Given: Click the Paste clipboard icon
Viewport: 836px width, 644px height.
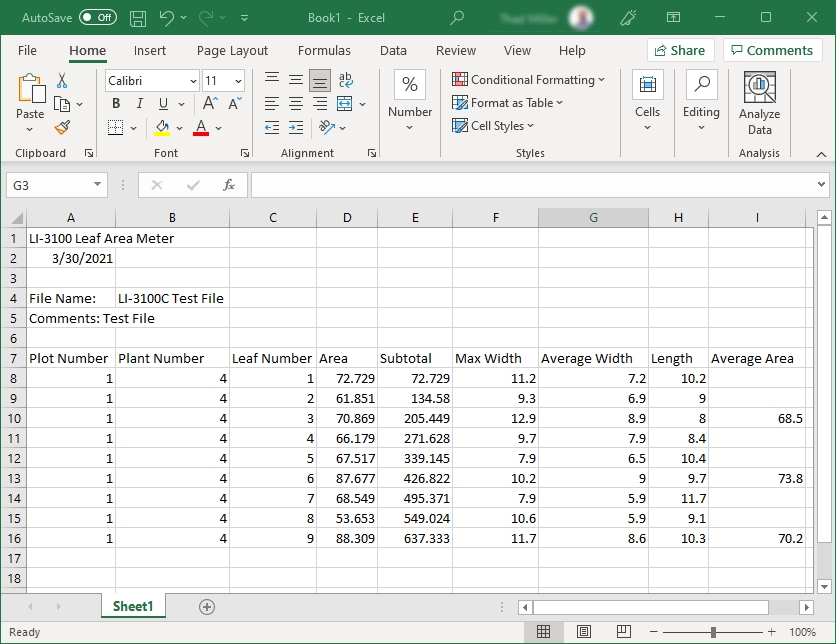Looking at the screenshot, I should click(x=31, y=88).
